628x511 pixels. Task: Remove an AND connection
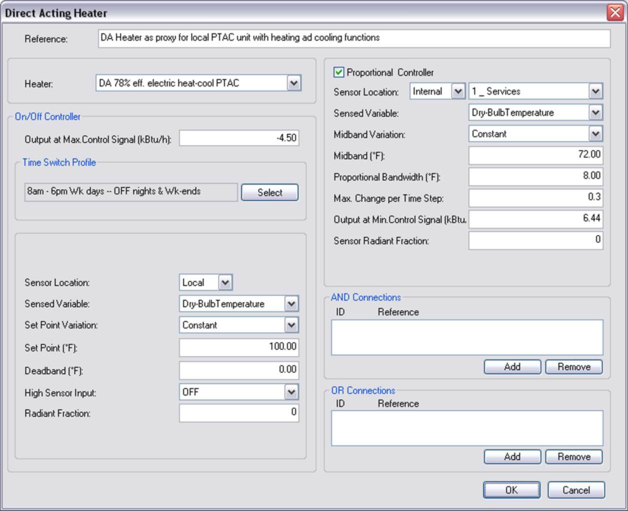574,367
